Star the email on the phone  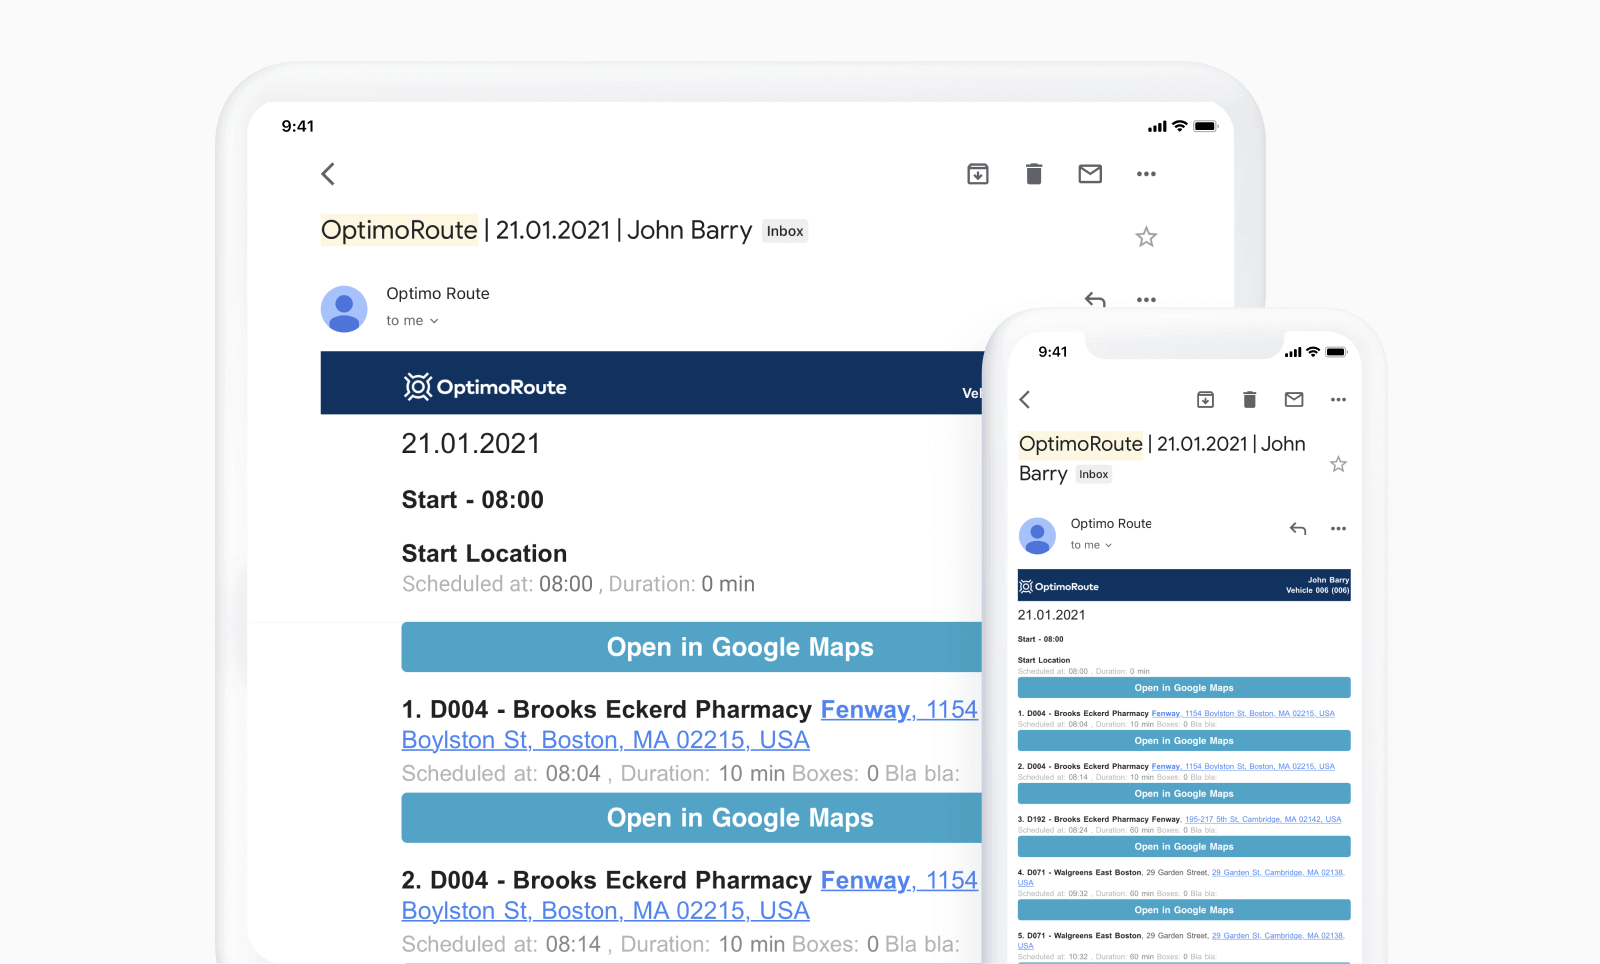point(1338,464)
